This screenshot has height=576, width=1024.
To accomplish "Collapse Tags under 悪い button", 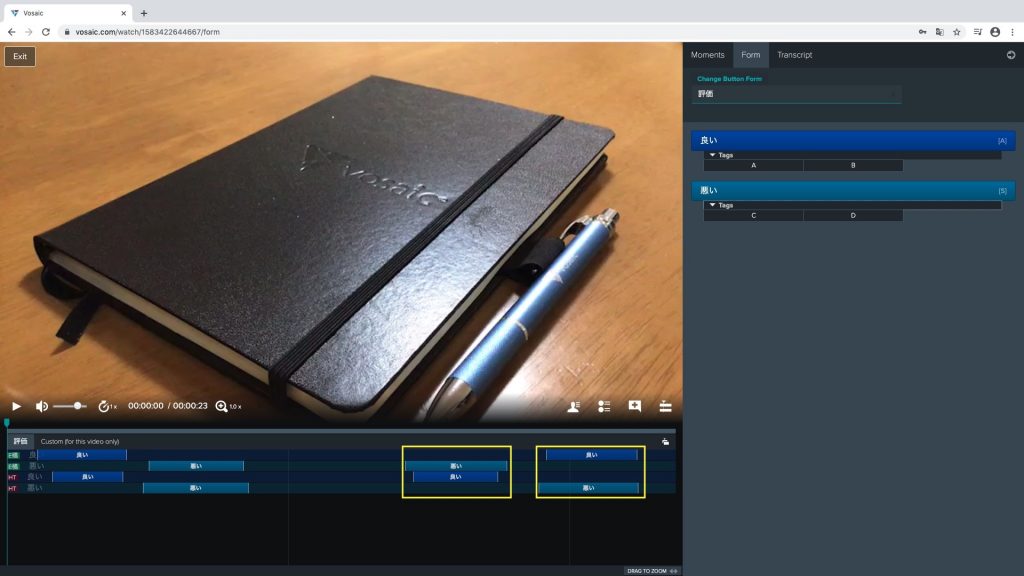I will coord(721,205).
